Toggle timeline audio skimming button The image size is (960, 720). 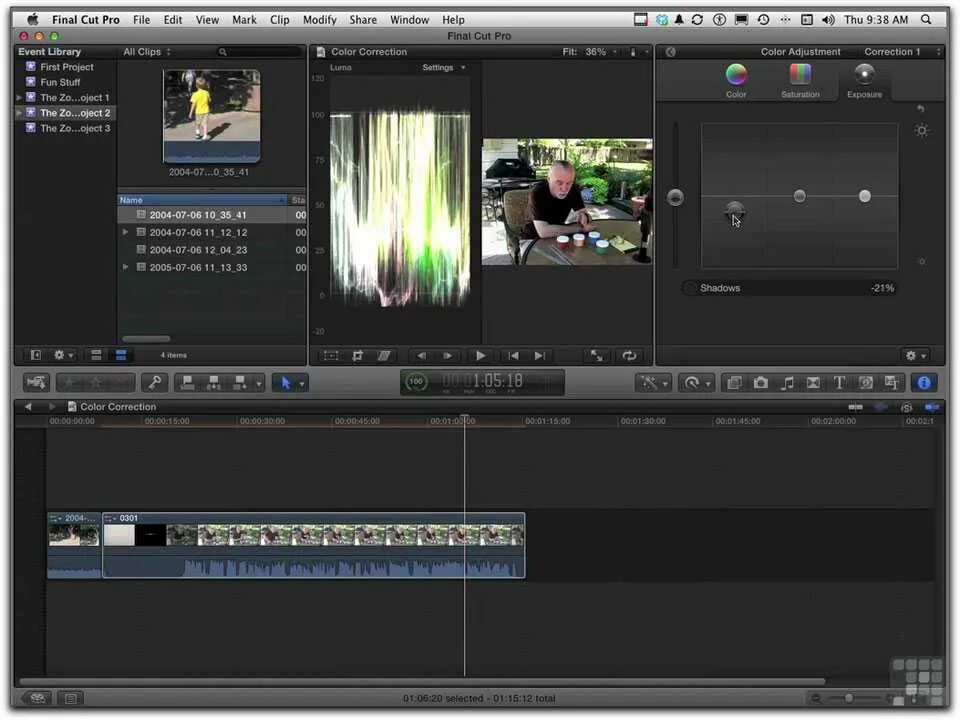coord(881,407)
